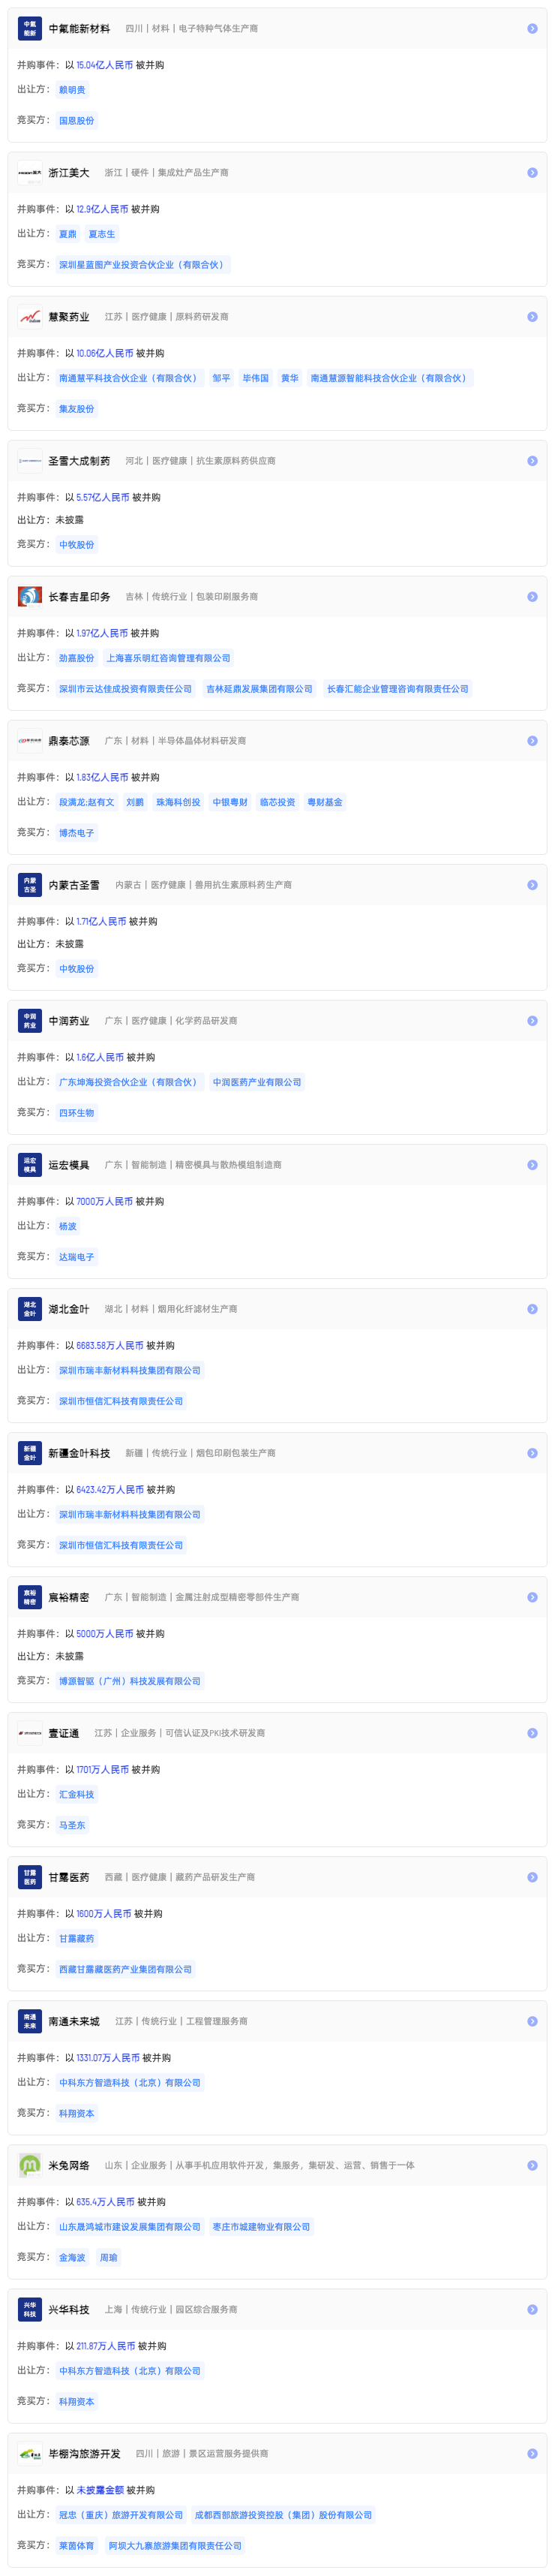The height and width of the screenshot is (2576, 558).
Task: Open the buyer link 博源智驱（广州）科技发展有限公司
Action: [130, 1681]
